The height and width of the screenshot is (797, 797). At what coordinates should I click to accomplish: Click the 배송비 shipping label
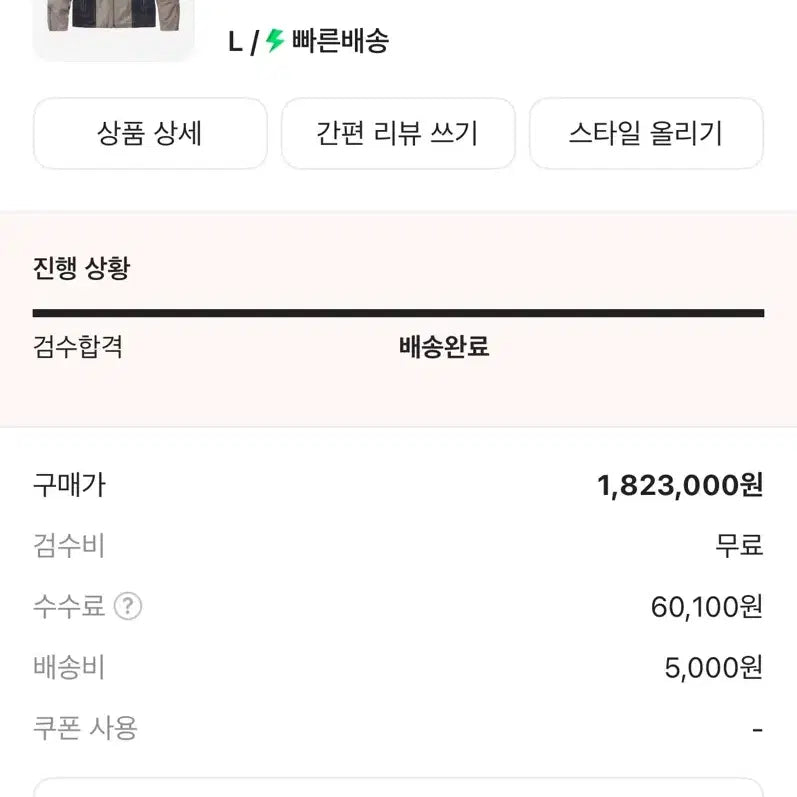[x=69, y=667]
